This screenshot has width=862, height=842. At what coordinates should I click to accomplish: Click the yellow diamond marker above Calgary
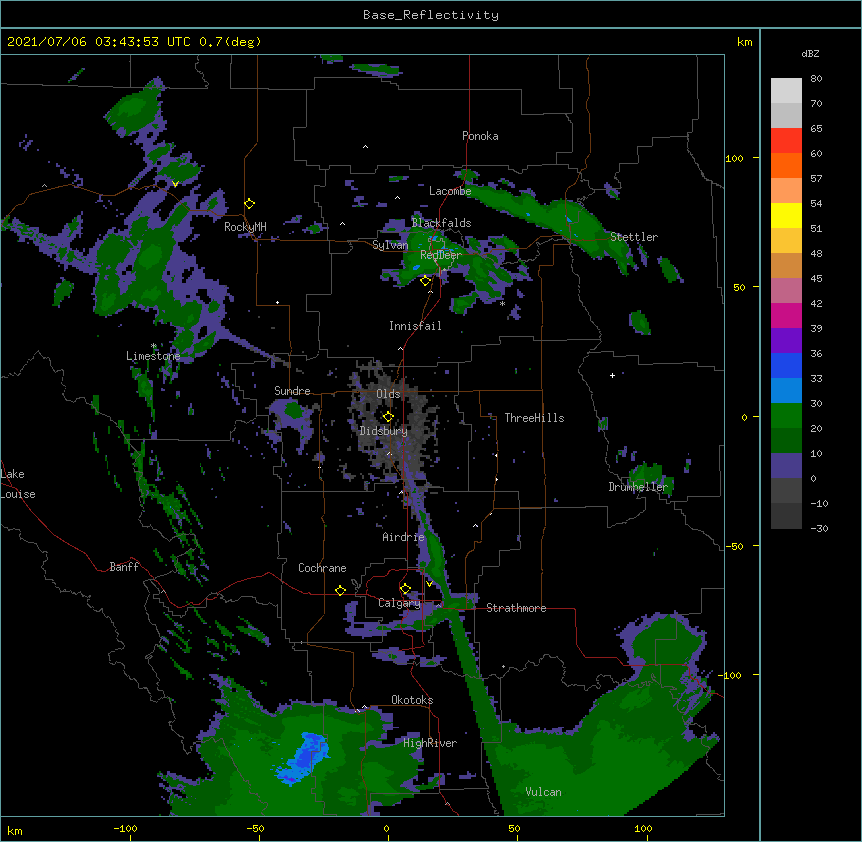tap(405, 589)
